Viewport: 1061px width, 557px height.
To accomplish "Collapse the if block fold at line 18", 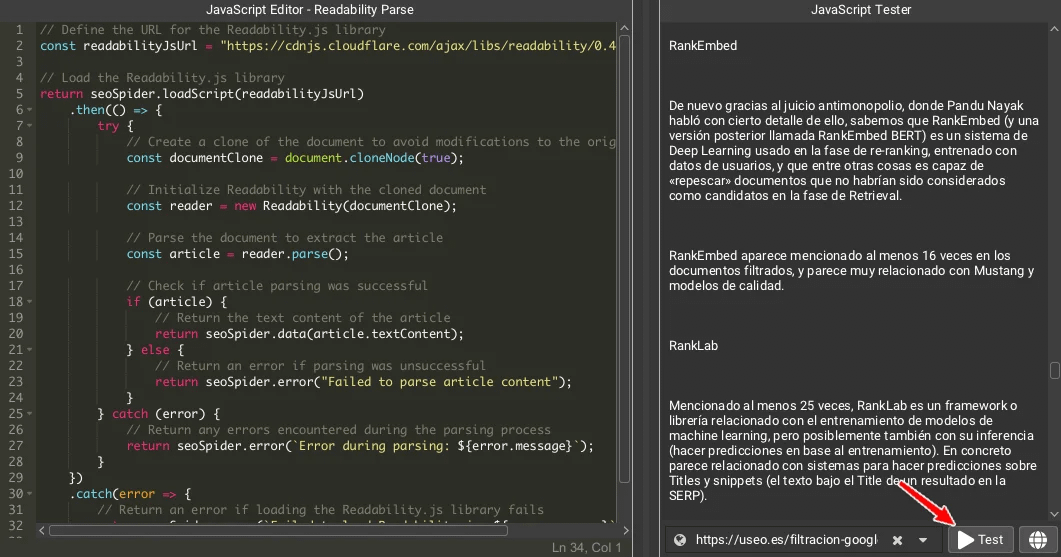I will click(30, 302).
